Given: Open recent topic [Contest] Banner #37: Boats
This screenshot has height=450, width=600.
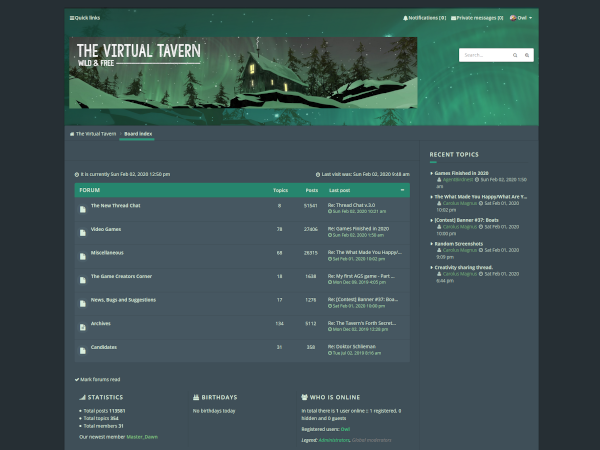Looking at the screenshot, I should point(466,220).
